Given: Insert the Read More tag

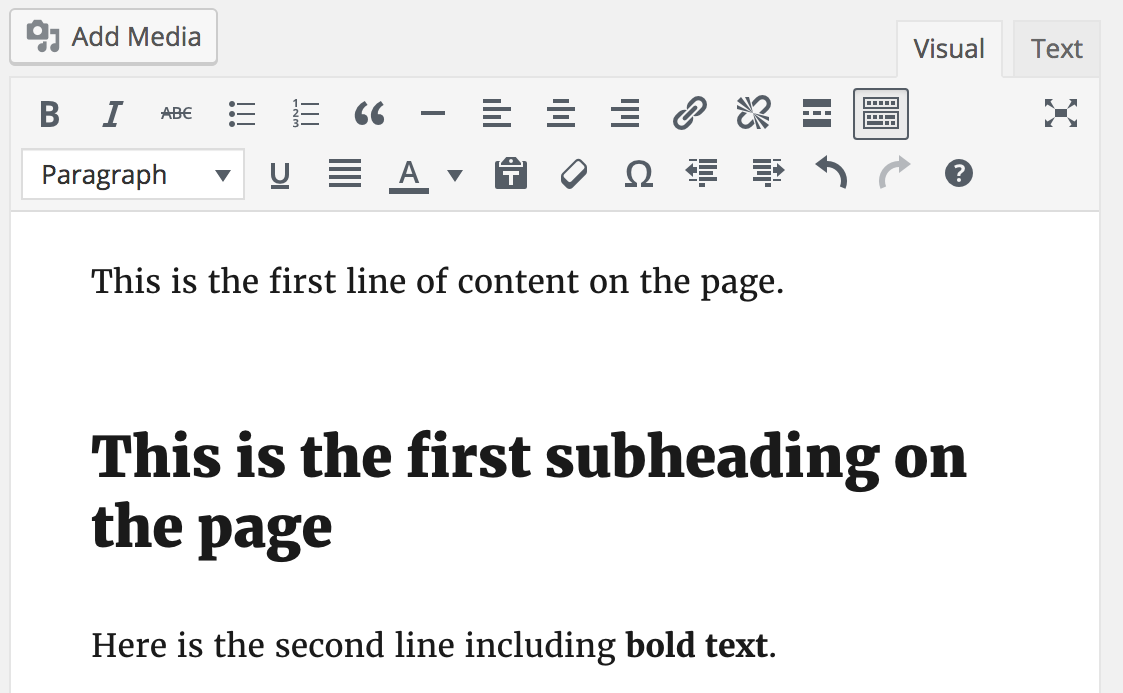Looking at the screenshot, I should click(x=817, y=114).
